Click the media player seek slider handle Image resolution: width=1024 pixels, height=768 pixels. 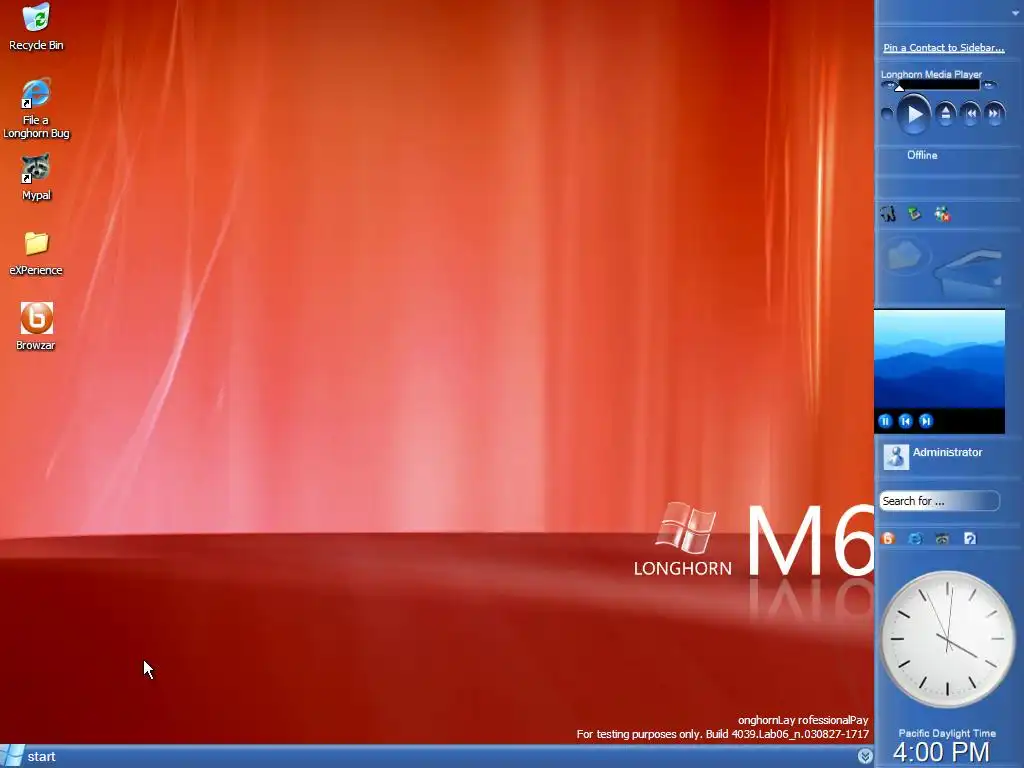tap(899, 87)
